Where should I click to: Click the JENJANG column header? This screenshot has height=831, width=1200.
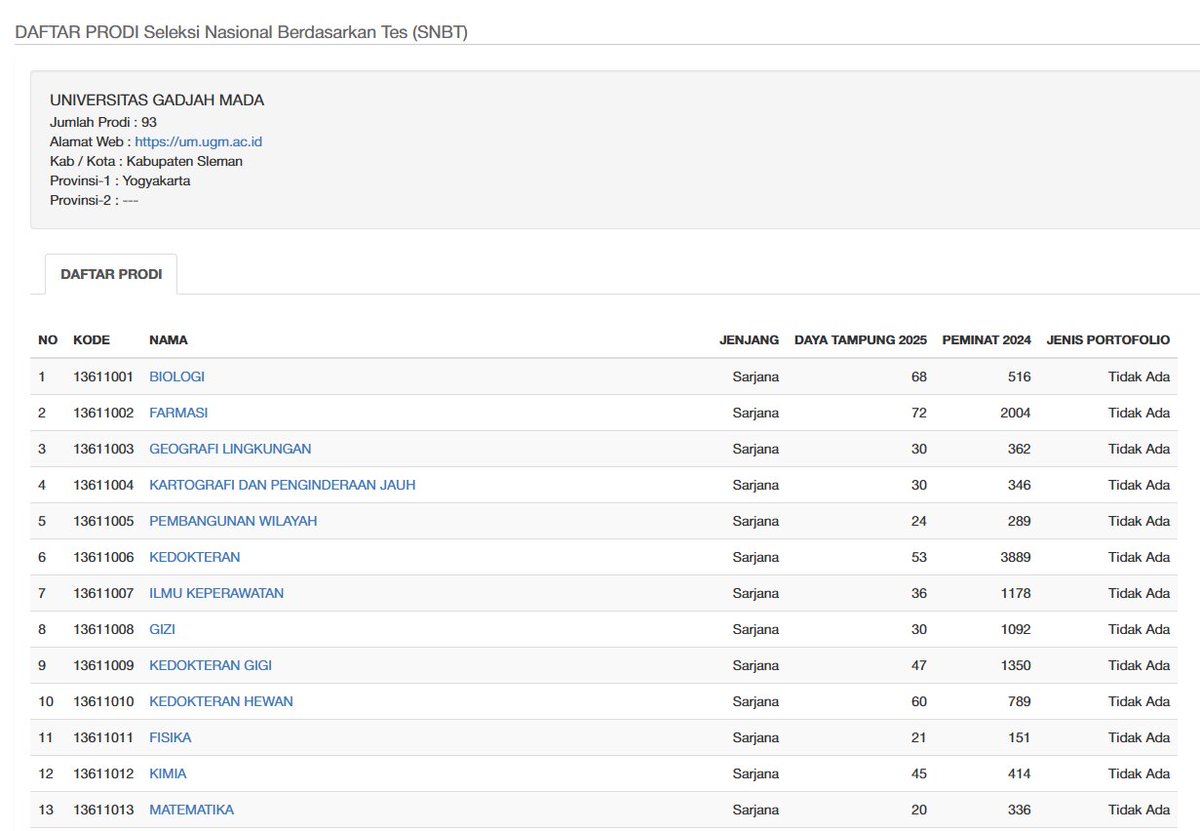point(749,340)
